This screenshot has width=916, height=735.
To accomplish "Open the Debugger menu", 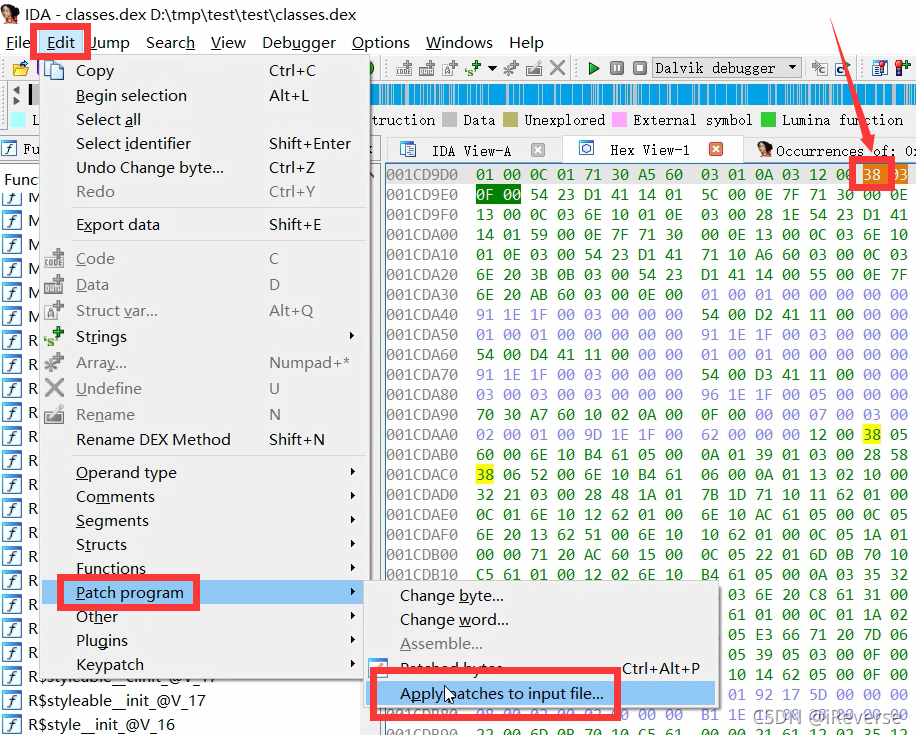I will tap(299, 43).
